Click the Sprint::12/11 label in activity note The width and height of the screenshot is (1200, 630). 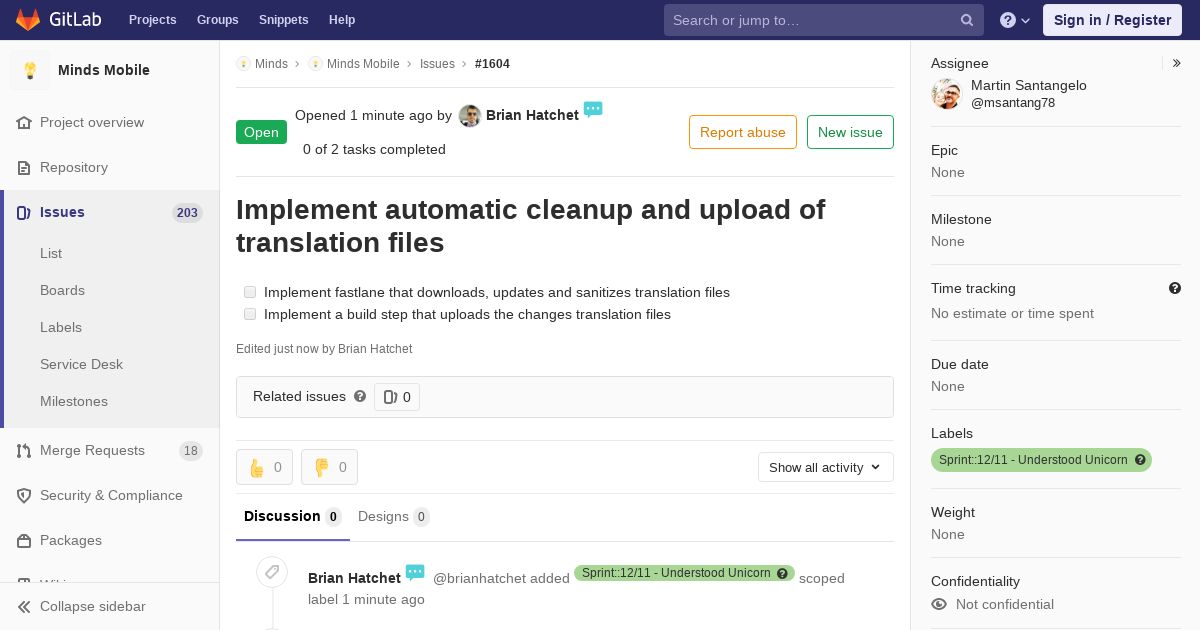[676, 573]
